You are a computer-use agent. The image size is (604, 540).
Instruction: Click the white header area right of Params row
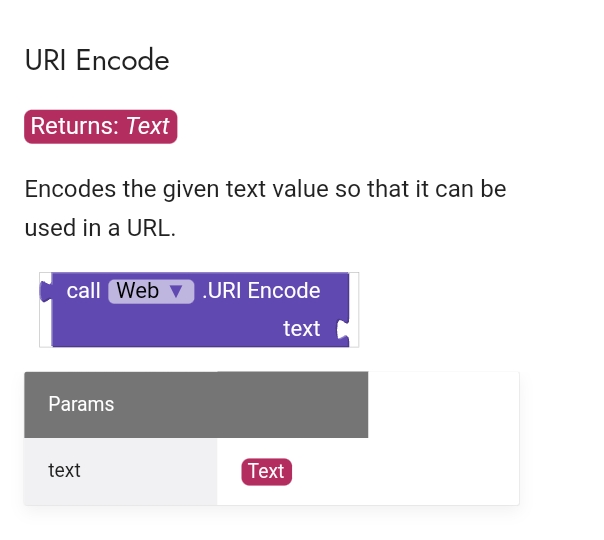[443, 404]
